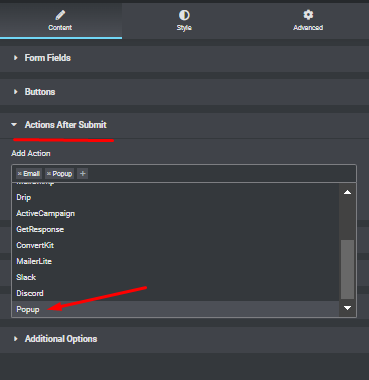Select Popup from the action list

pyautogui.click(x=176, y=309)
